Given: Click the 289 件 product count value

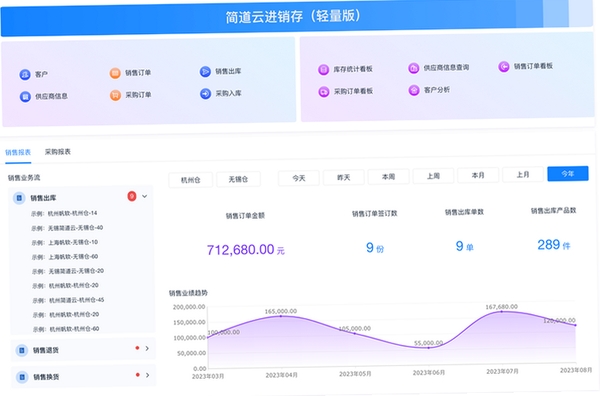Looking at the screenshot, I should [x=554, y=244].
